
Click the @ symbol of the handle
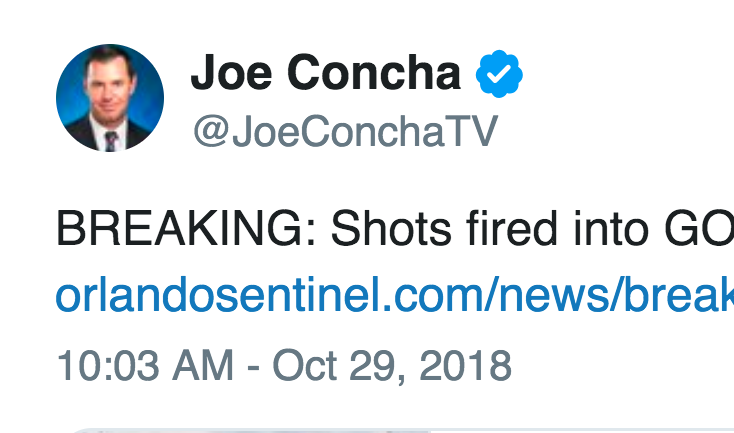pyautogui.click(x=211, y=132)
